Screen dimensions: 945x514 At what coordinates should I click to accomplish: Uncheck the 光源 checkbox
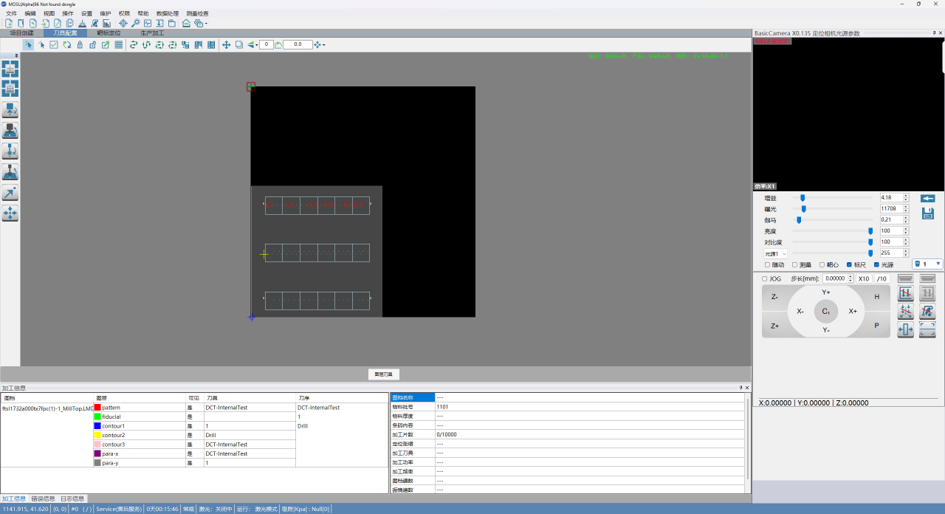point(876,265)
